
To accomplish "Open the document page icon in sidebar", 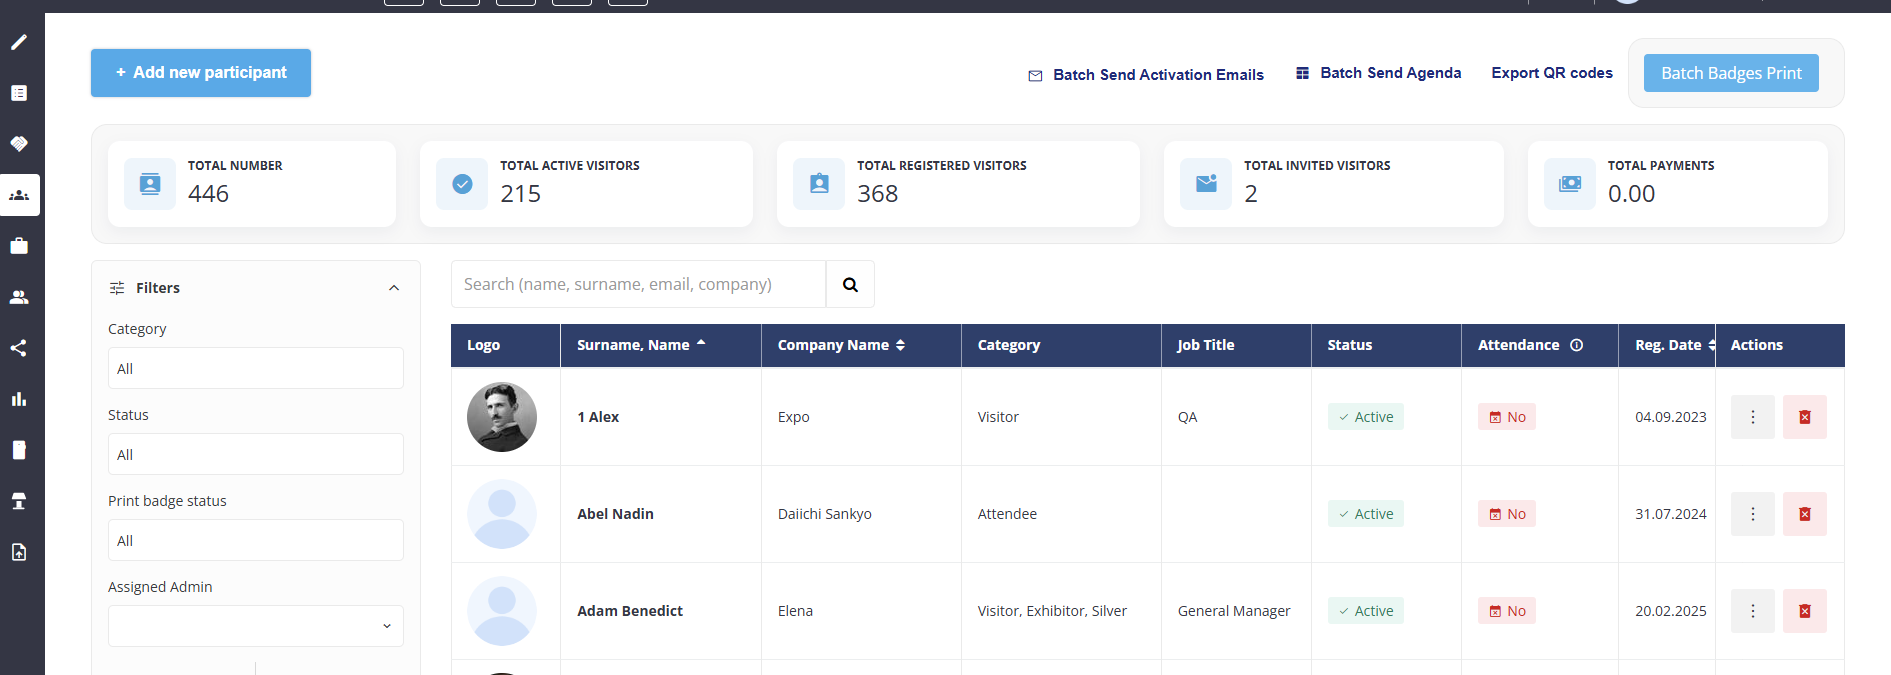I will point(19,450).
